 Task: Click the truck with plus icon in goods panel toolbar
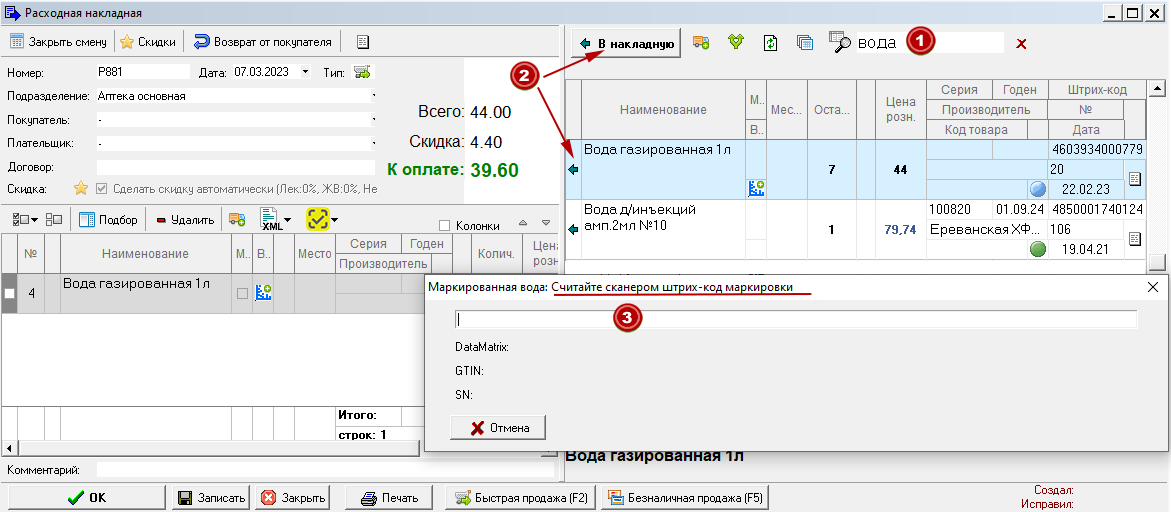(x=701, y=43)
